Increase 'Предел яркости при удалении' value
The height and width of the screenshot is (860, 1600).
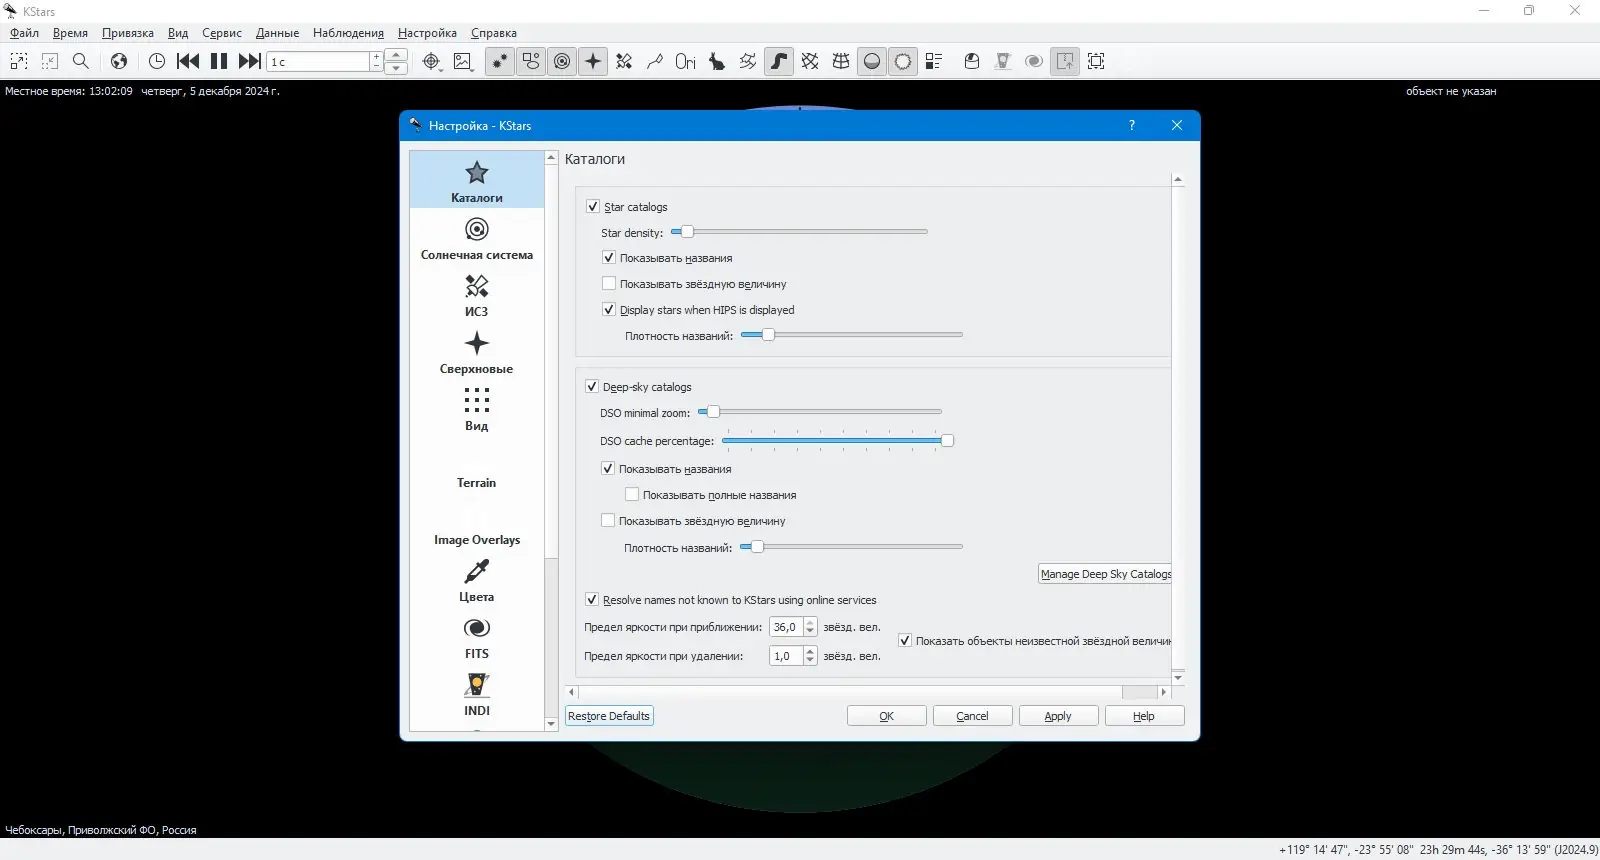pyautogui.click(x=810, y=652)
